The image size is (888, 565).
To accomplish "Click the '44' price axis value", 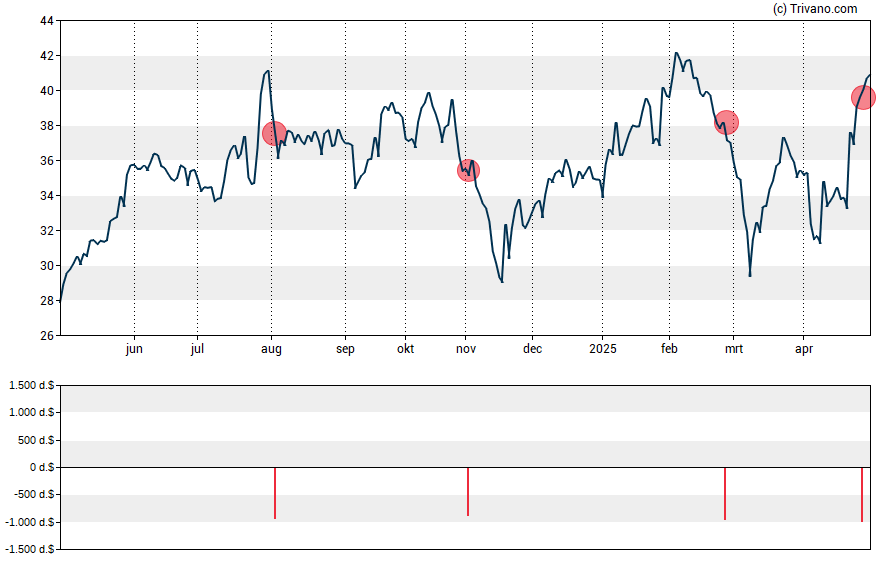I will [x=47, y=21].
